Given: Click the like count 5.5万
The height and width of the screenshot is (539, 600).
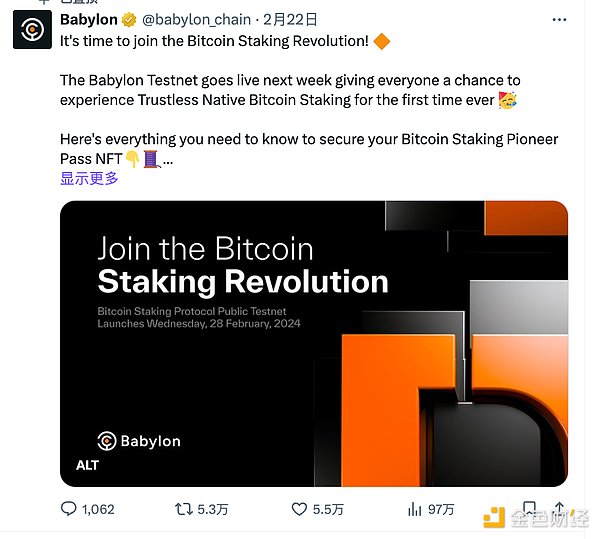Looking at the screenshot, I should (x=329, y=509).
